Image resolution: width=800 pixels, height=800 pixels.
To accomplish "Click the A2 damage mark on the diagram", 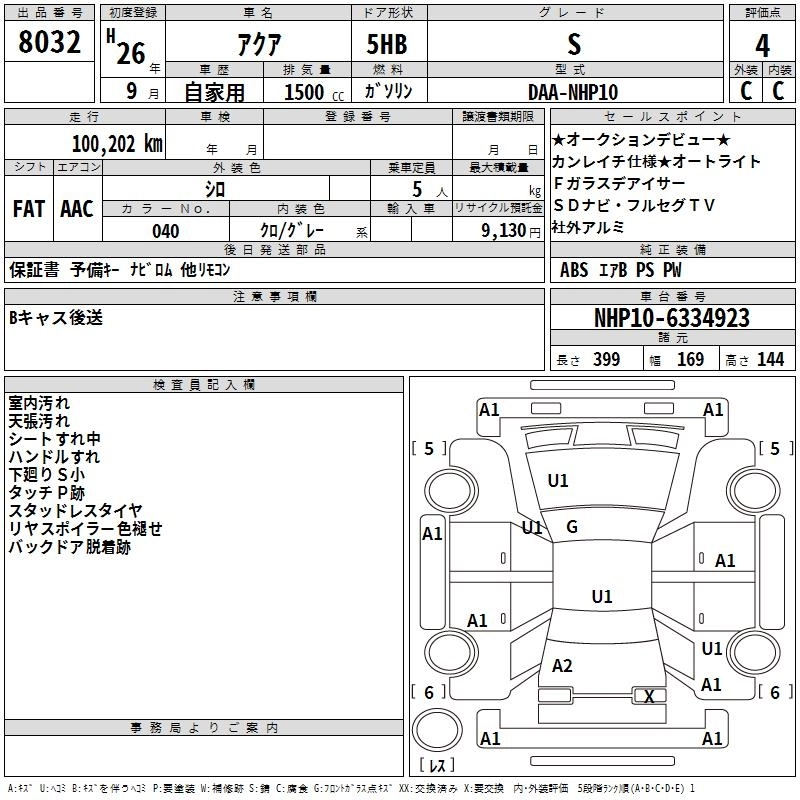I will tap(562, 666).
